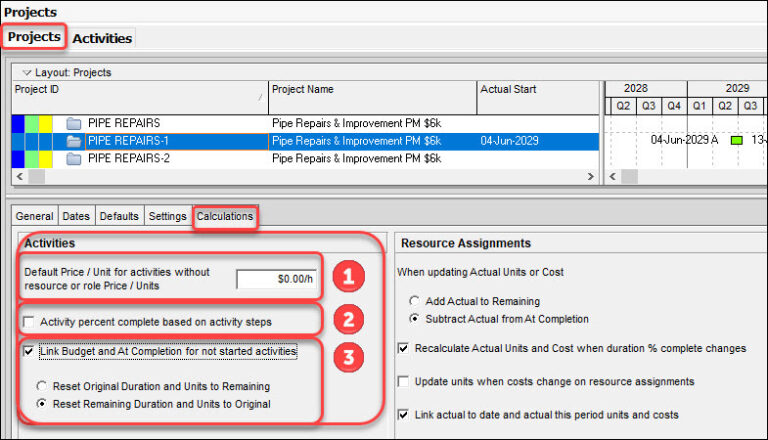Image resolution: width=768 pixels, height=440 pixels.
Task: Click the Default Price / Unit field
Action: pyautogui.click(x=276, y=280)
